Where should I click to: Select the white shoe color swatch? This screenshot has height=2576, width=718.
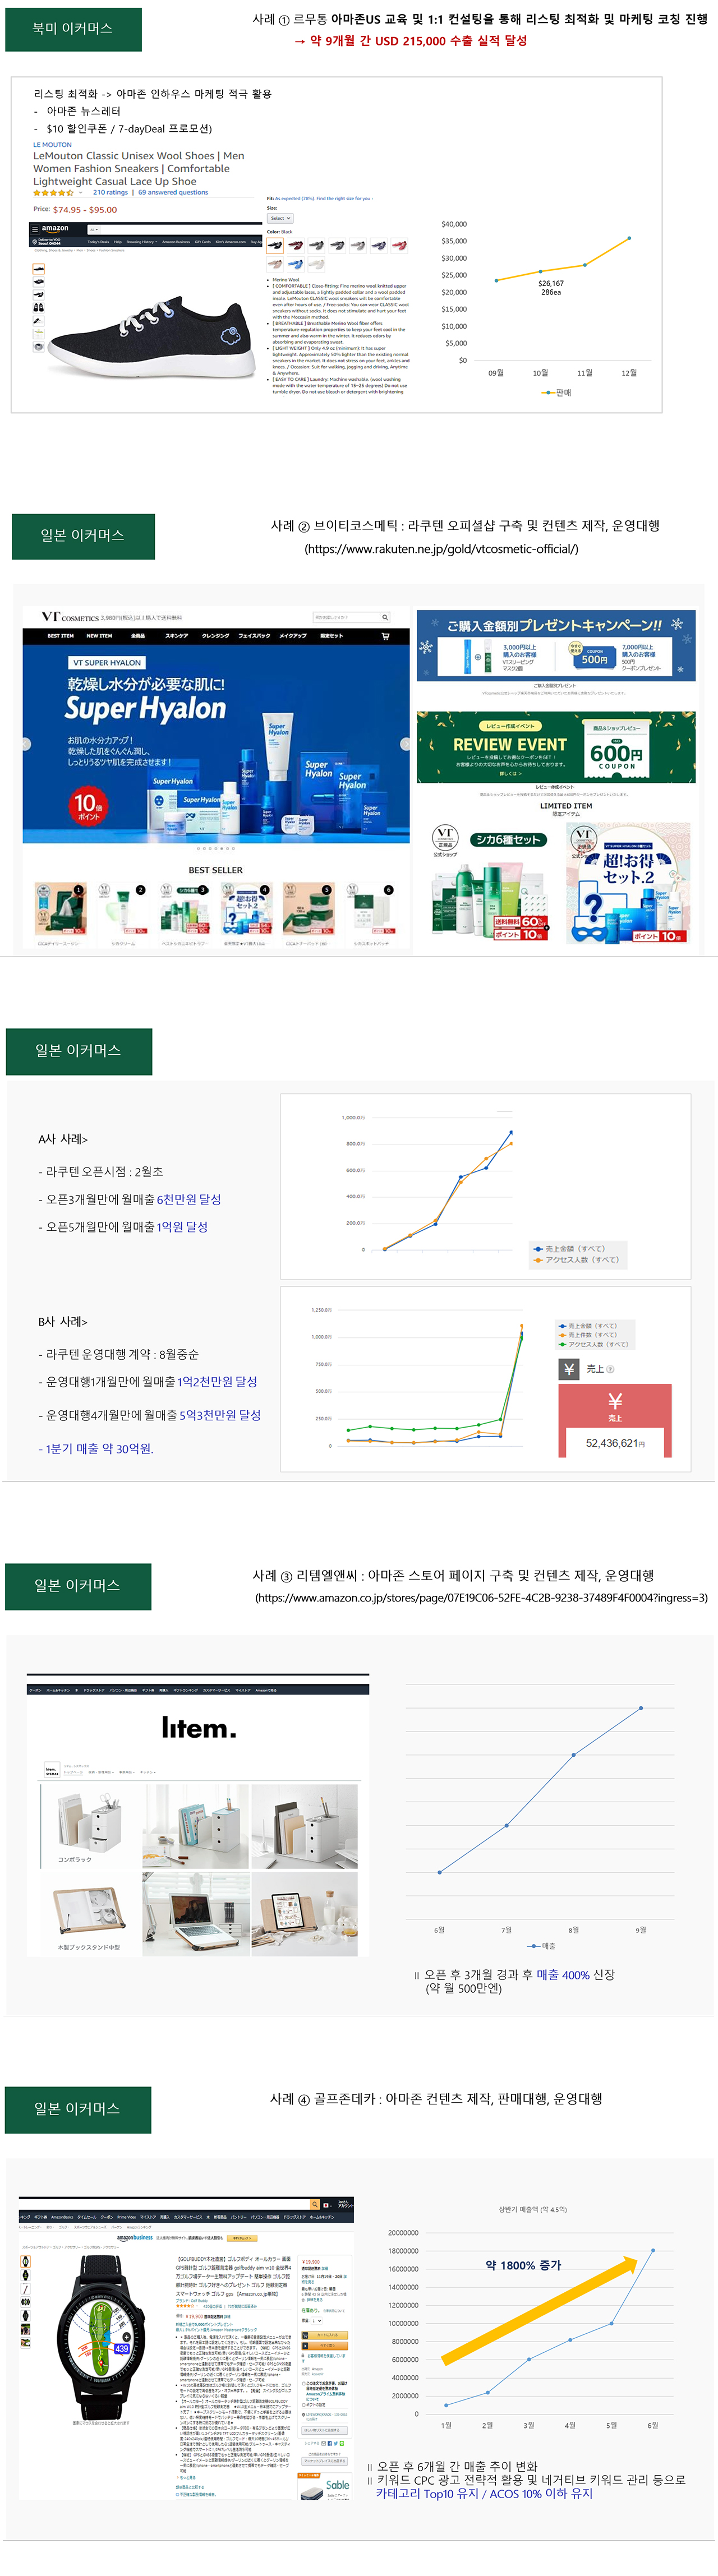click(317, 264)
